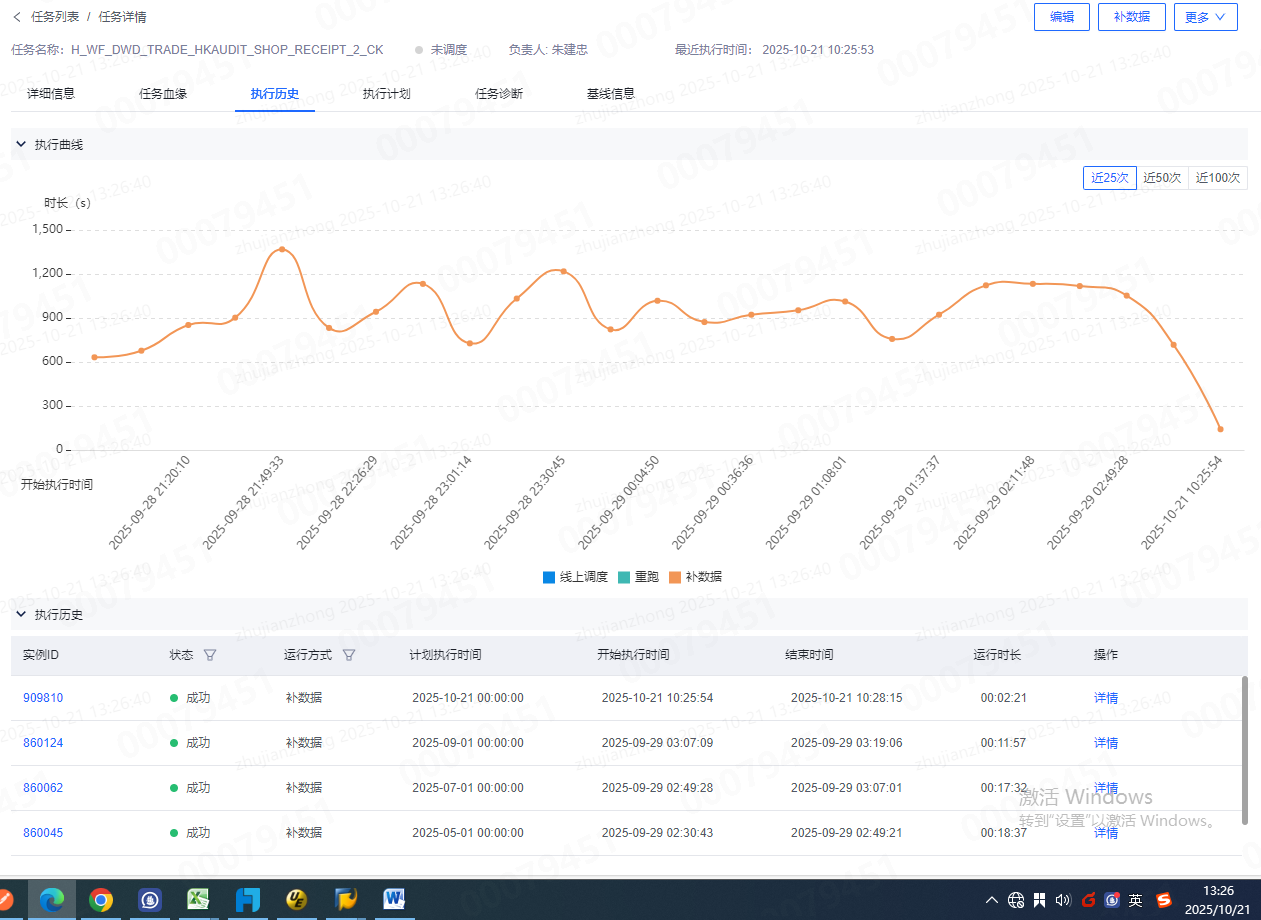
Task: Click the back arrow beside 任务列表
Action: point(16,17)
